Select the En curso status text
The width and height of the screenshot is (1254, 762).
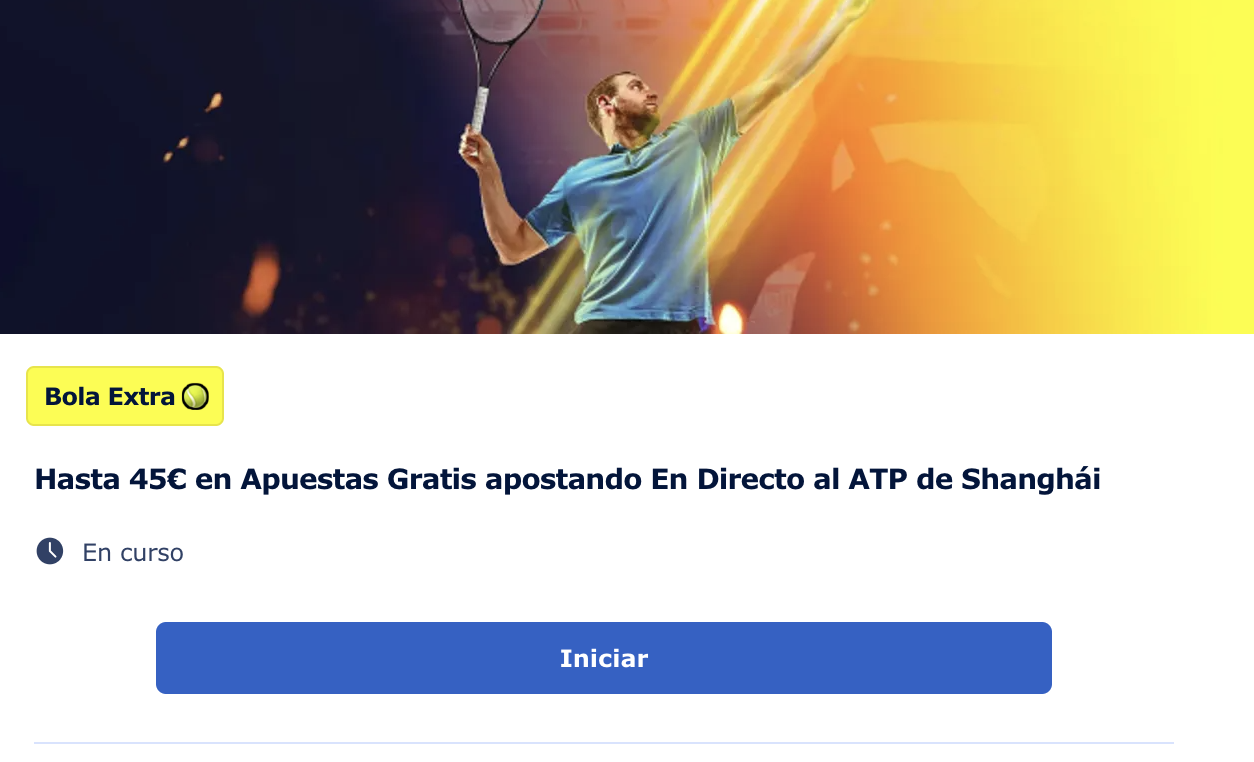pos(133,553)
